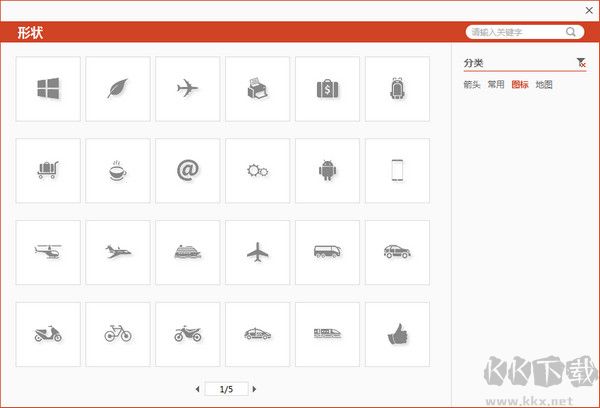Select the dollar briefcase icon
The width and height of the screenshot is (600, 408).
[327, 89]
